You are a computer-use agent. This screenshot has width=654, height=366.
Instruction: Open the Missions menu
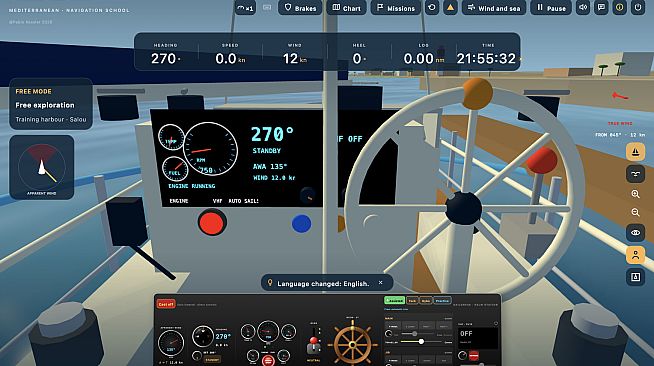395,8
